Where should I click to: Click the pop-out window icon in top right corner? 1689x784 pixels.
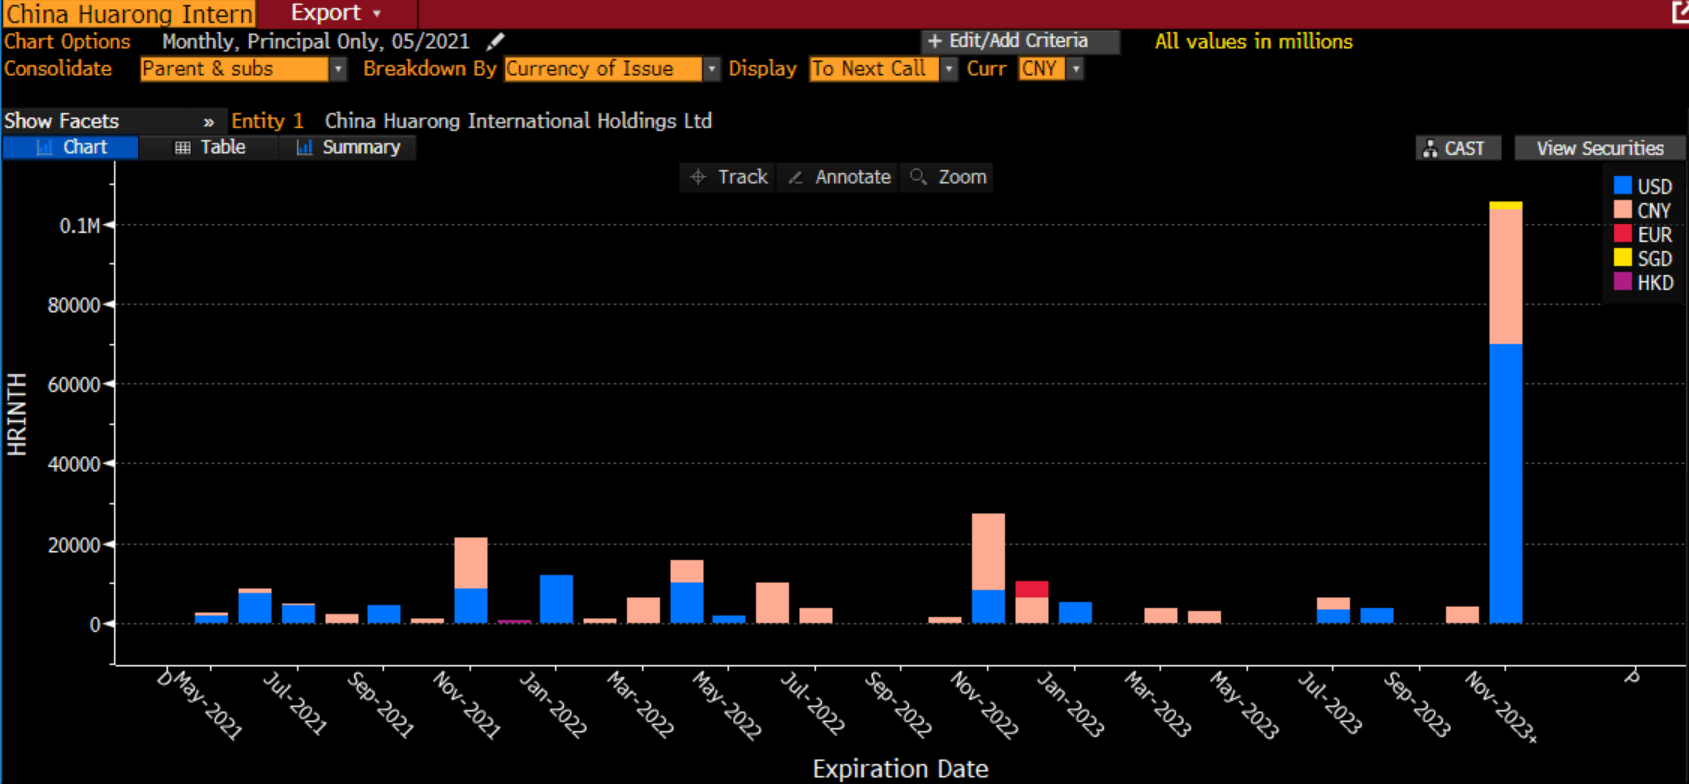[1680, 12]
